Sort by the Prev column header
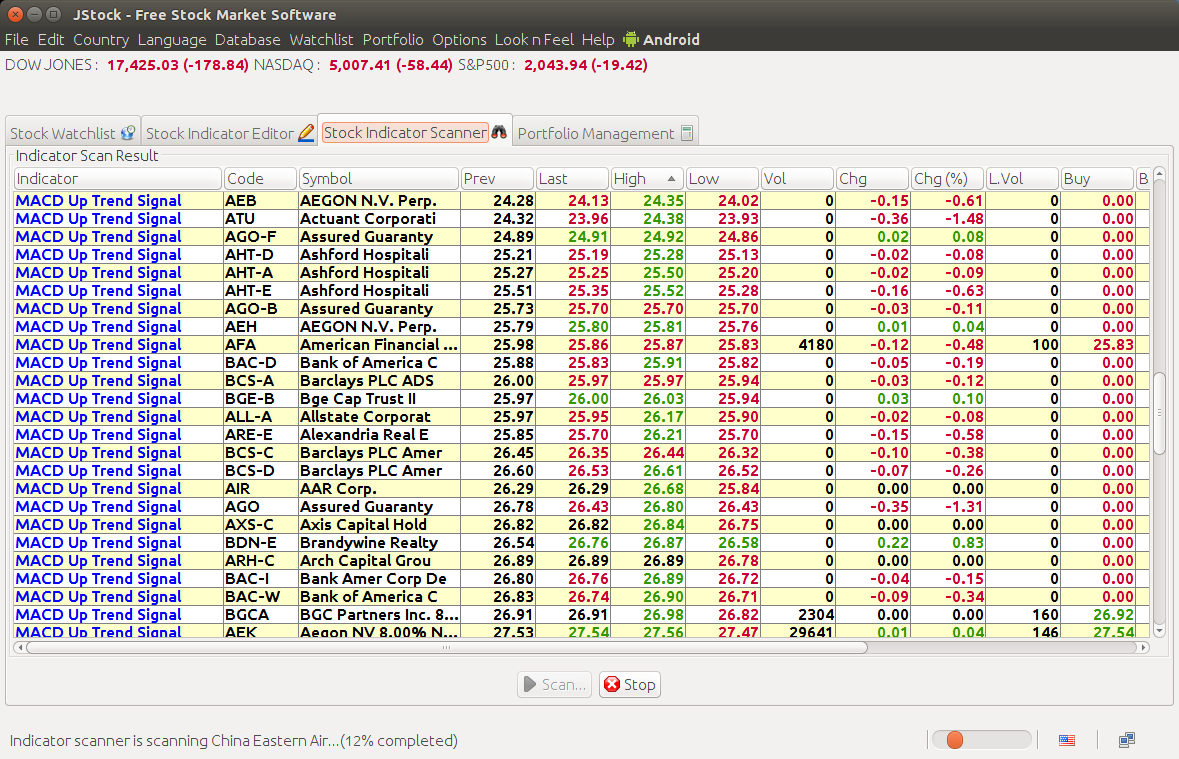 (x=496, y=179)
